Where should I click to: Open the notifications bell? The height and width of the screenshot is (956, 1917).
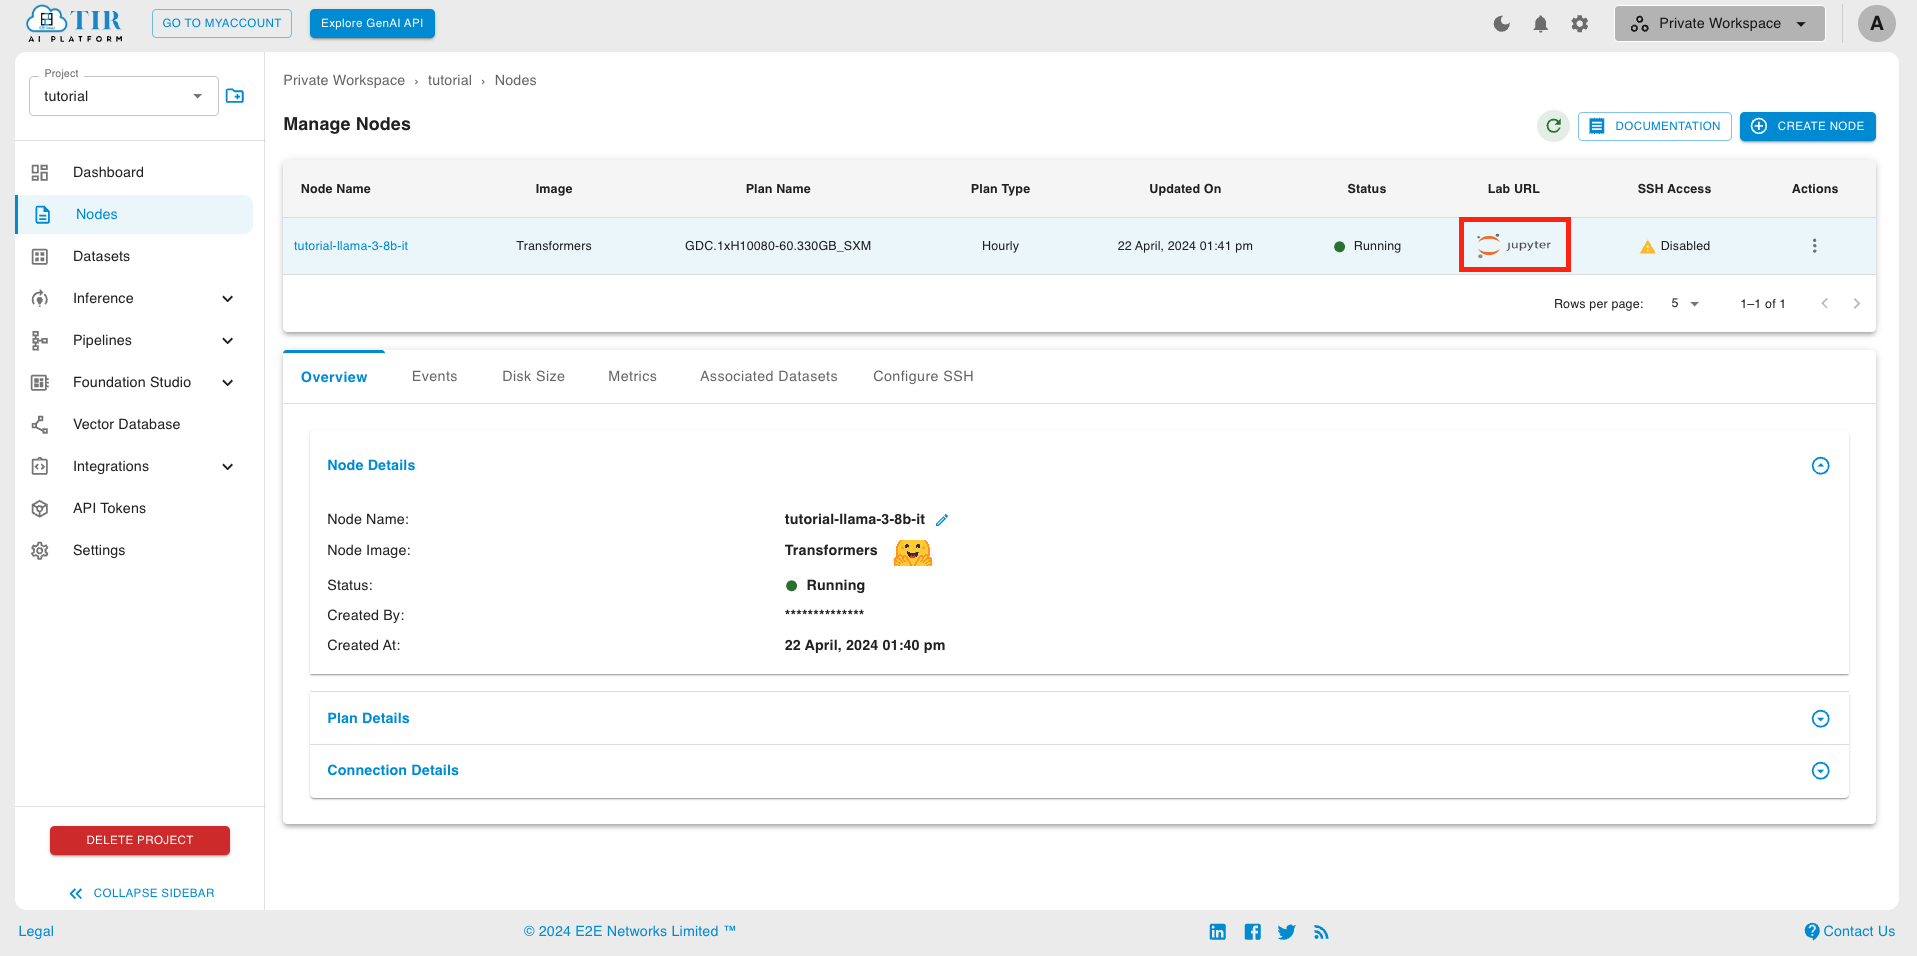(1540, 24)
